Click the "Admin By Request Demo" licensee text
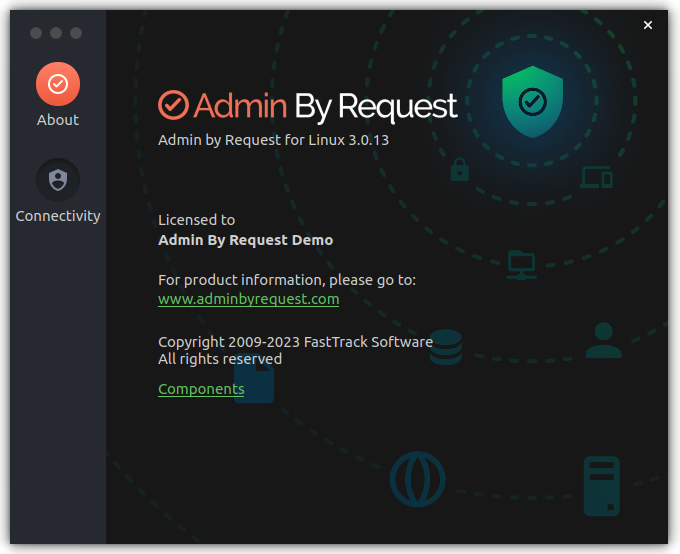 pos(245,240)
